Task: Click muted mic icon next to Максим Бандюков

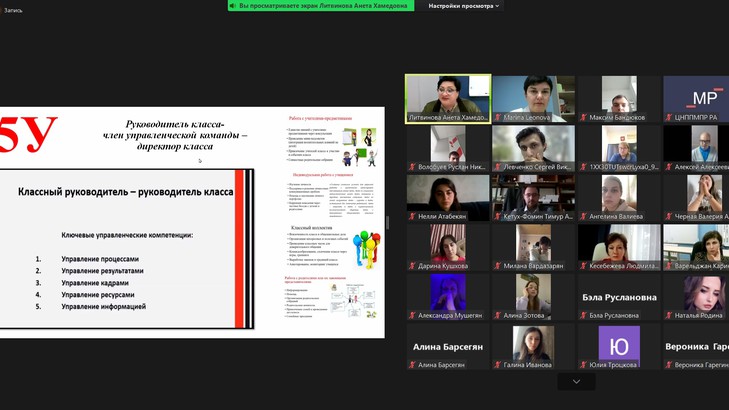Action: pos(583,118)
